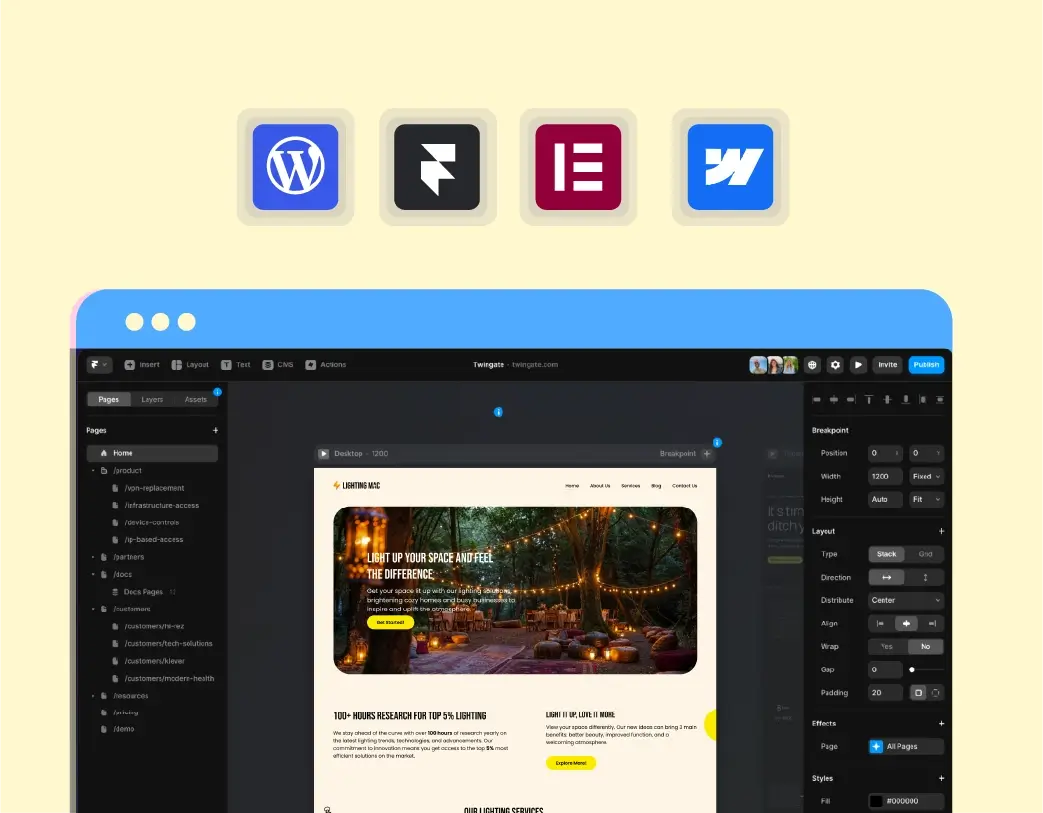The height and width of the screenshot is (813, 1043).
Task: Open the Insert menu in toolbar
Action: (142, 365)
